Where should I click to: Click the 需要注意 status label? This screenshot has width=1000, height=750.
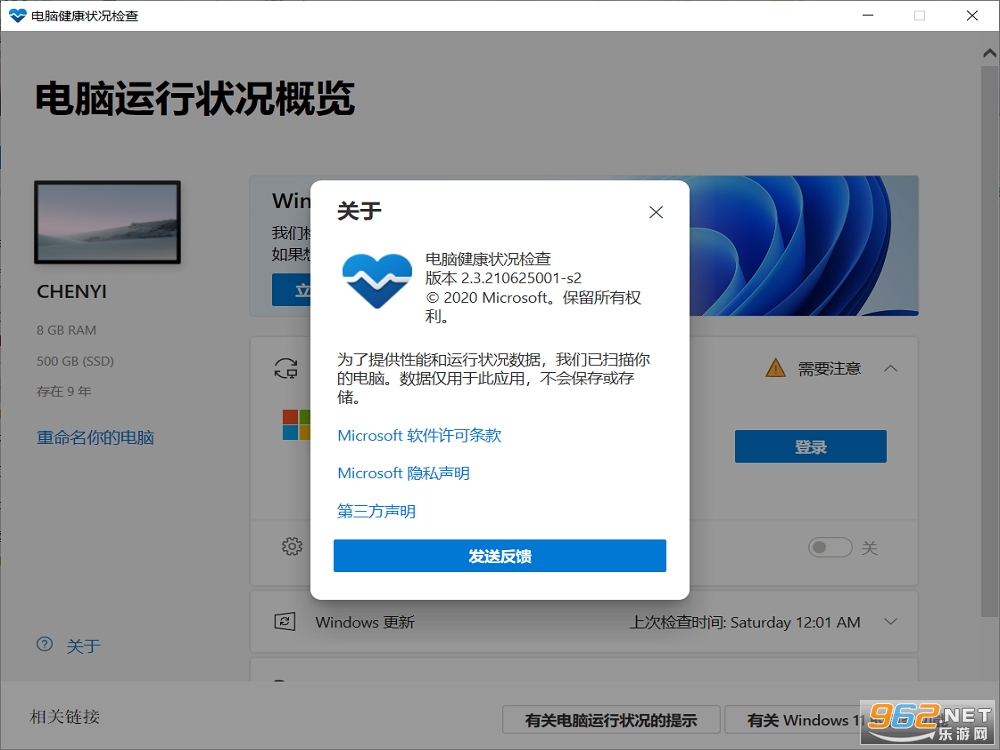[x=829, y=369]
